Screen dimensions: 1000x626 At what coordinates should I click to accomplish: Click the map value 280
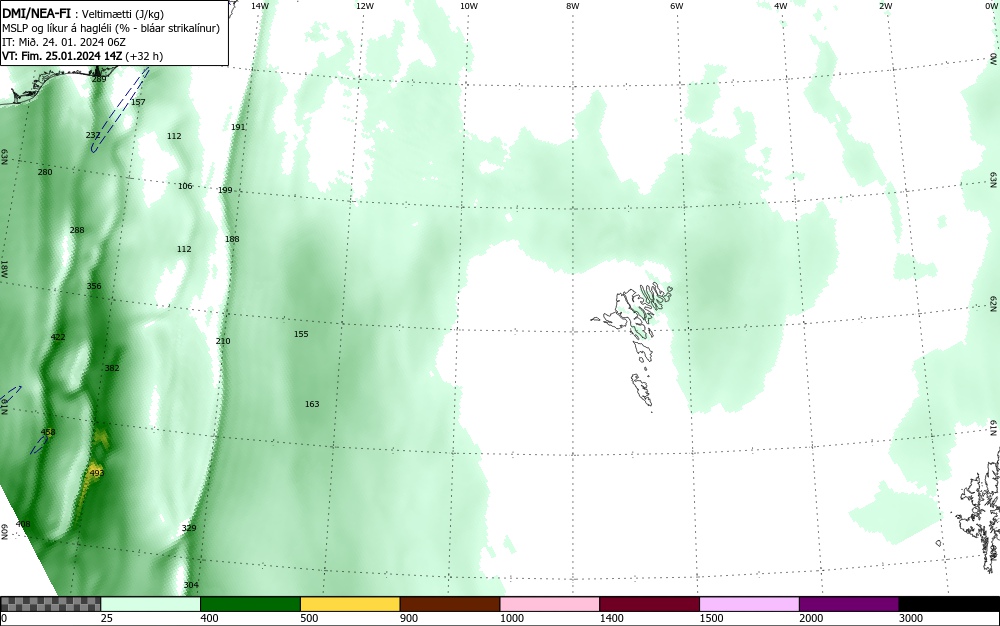pyautogui.click(x=45, y=172)
